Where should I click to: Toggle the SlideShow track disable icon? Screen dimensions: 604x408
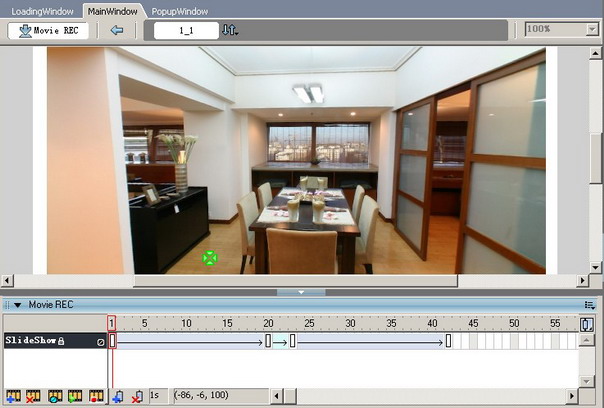point(101,342)
